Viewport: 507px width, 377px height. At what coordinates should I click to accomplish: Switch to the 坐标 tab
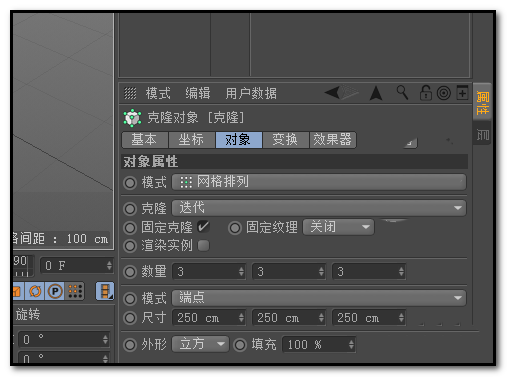[x=191, y=139]
